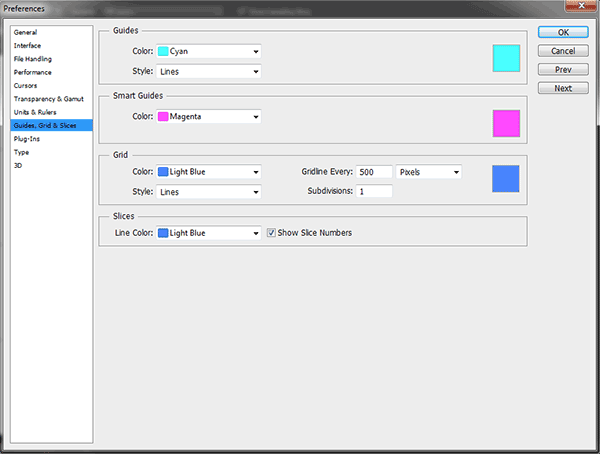Screen dimensions: 600x454
Task: Go to File Handling preferences
Action: pyautogui.click(x=33, y=59)
